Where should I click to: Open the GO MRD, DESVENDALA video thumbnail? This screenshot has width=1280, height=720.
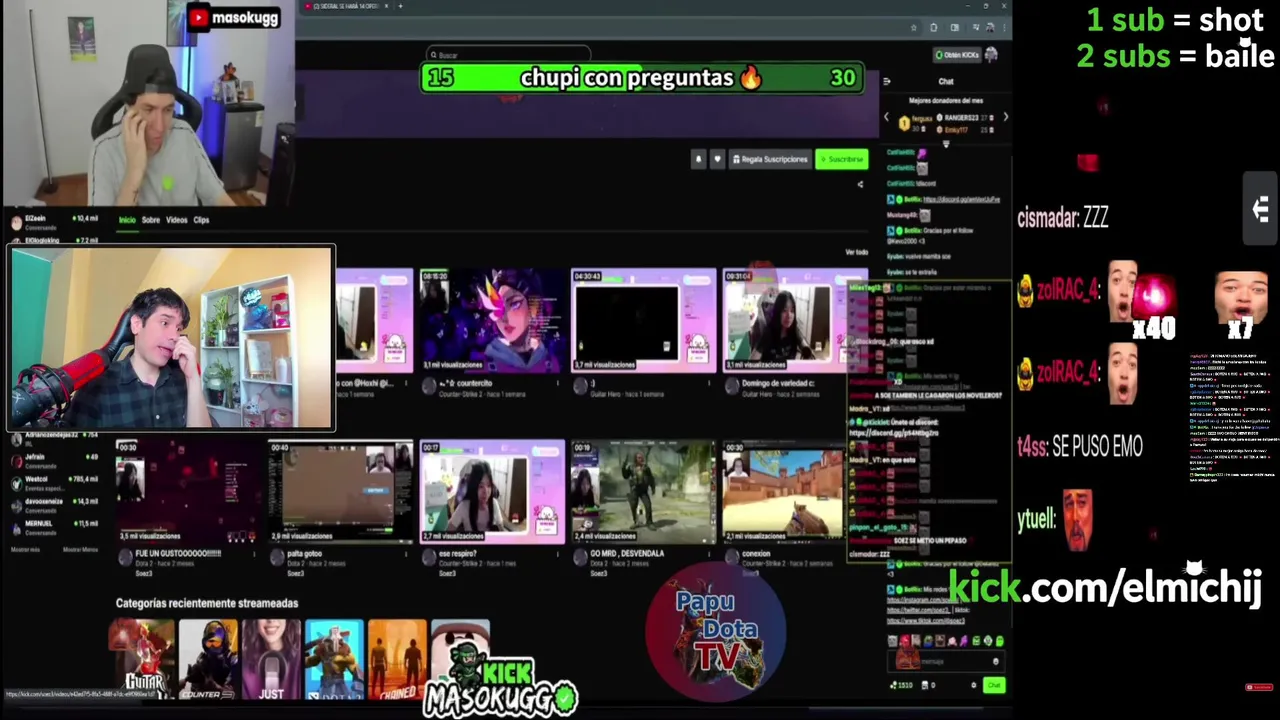point(643,491)
